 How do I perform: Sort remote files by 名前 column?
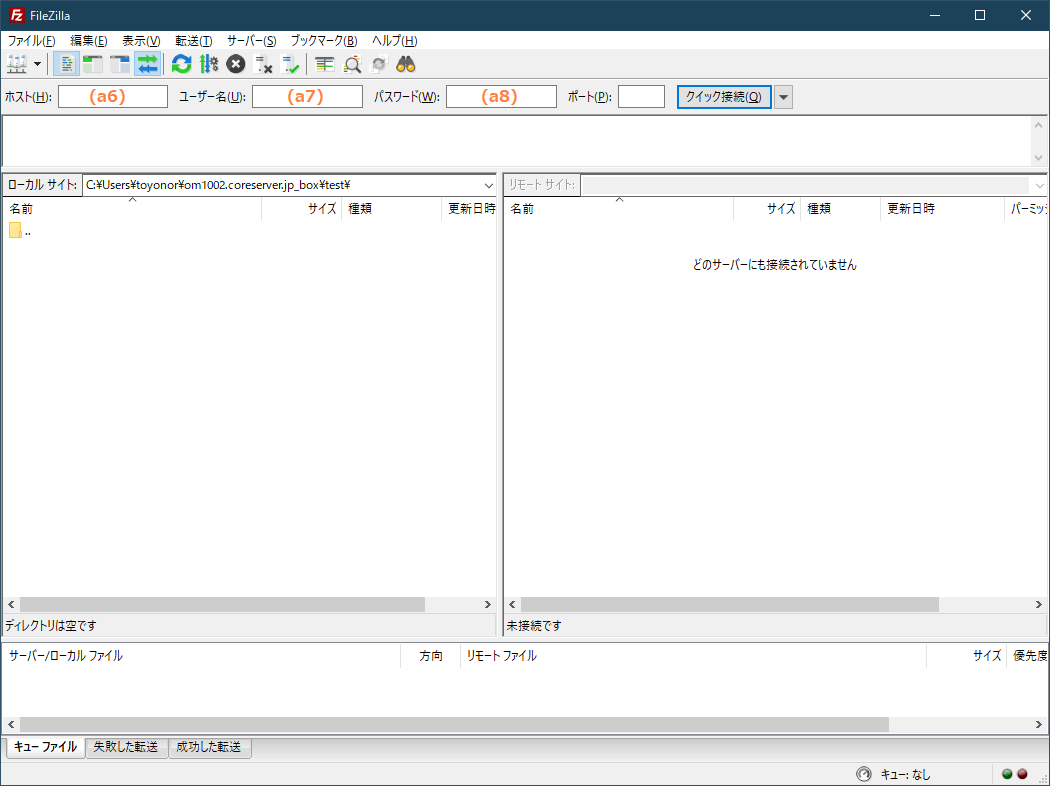[x=619, y=209]
